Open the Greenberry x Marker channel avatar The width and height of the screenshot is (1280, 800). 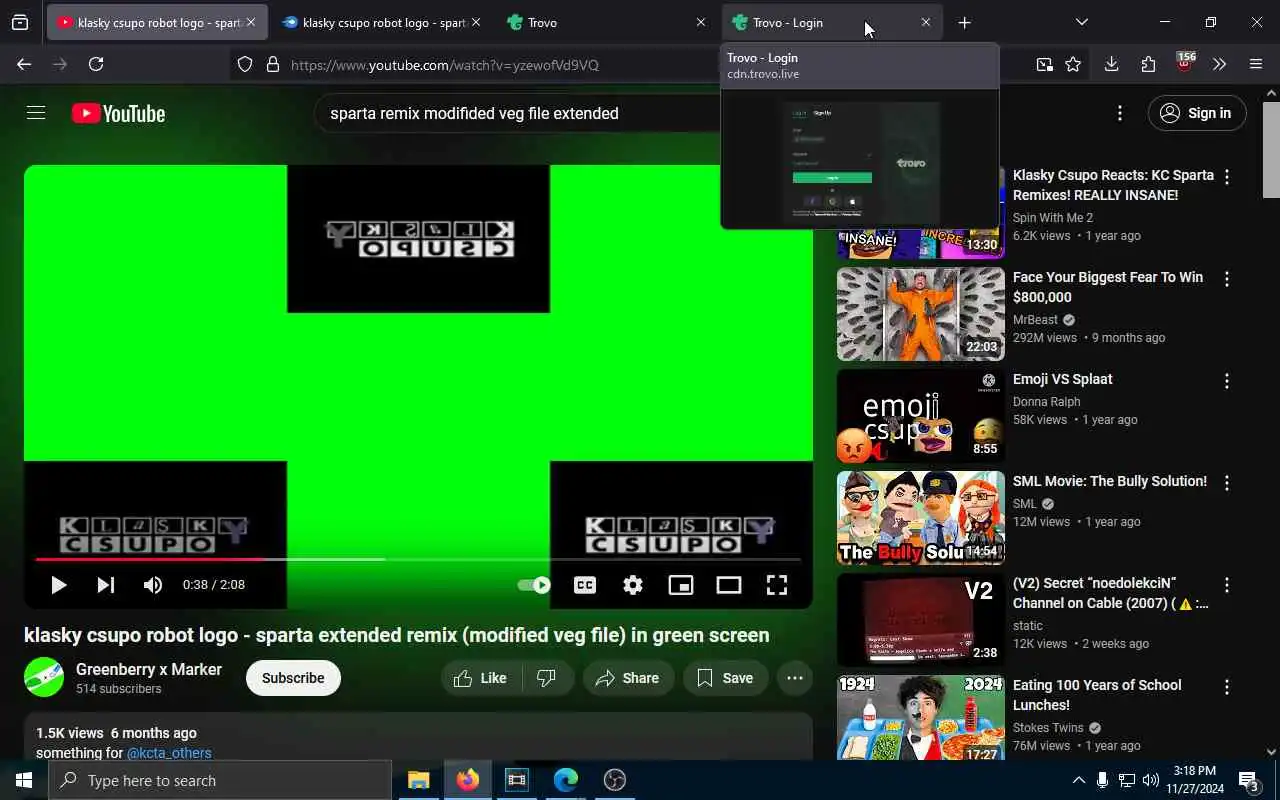44,677
